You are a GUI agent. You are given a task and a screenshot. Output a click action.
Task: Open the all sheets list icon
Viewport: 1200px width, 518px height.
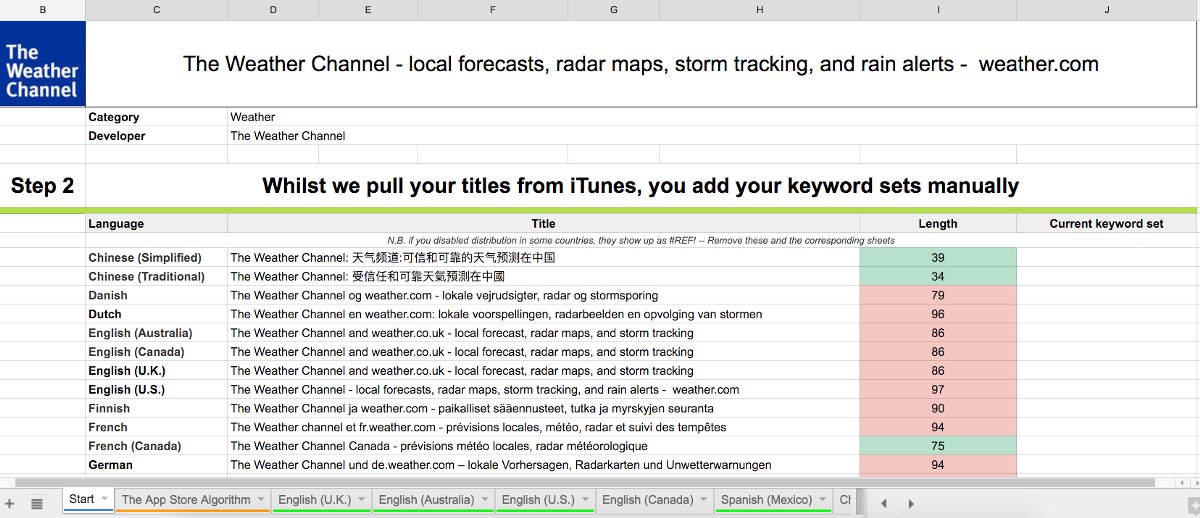[37, 502]
